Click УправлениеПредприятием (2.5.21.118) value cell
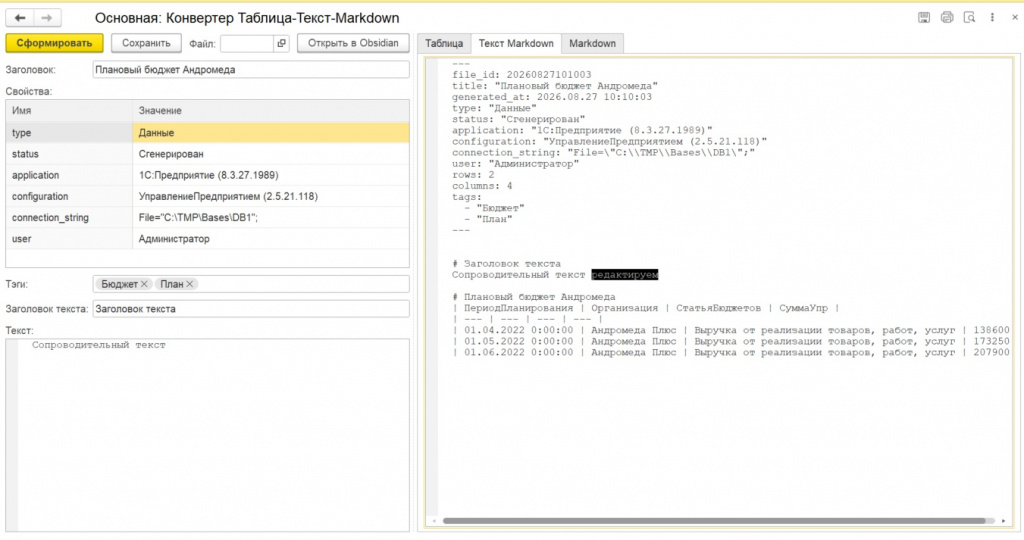 click(271, 197)
